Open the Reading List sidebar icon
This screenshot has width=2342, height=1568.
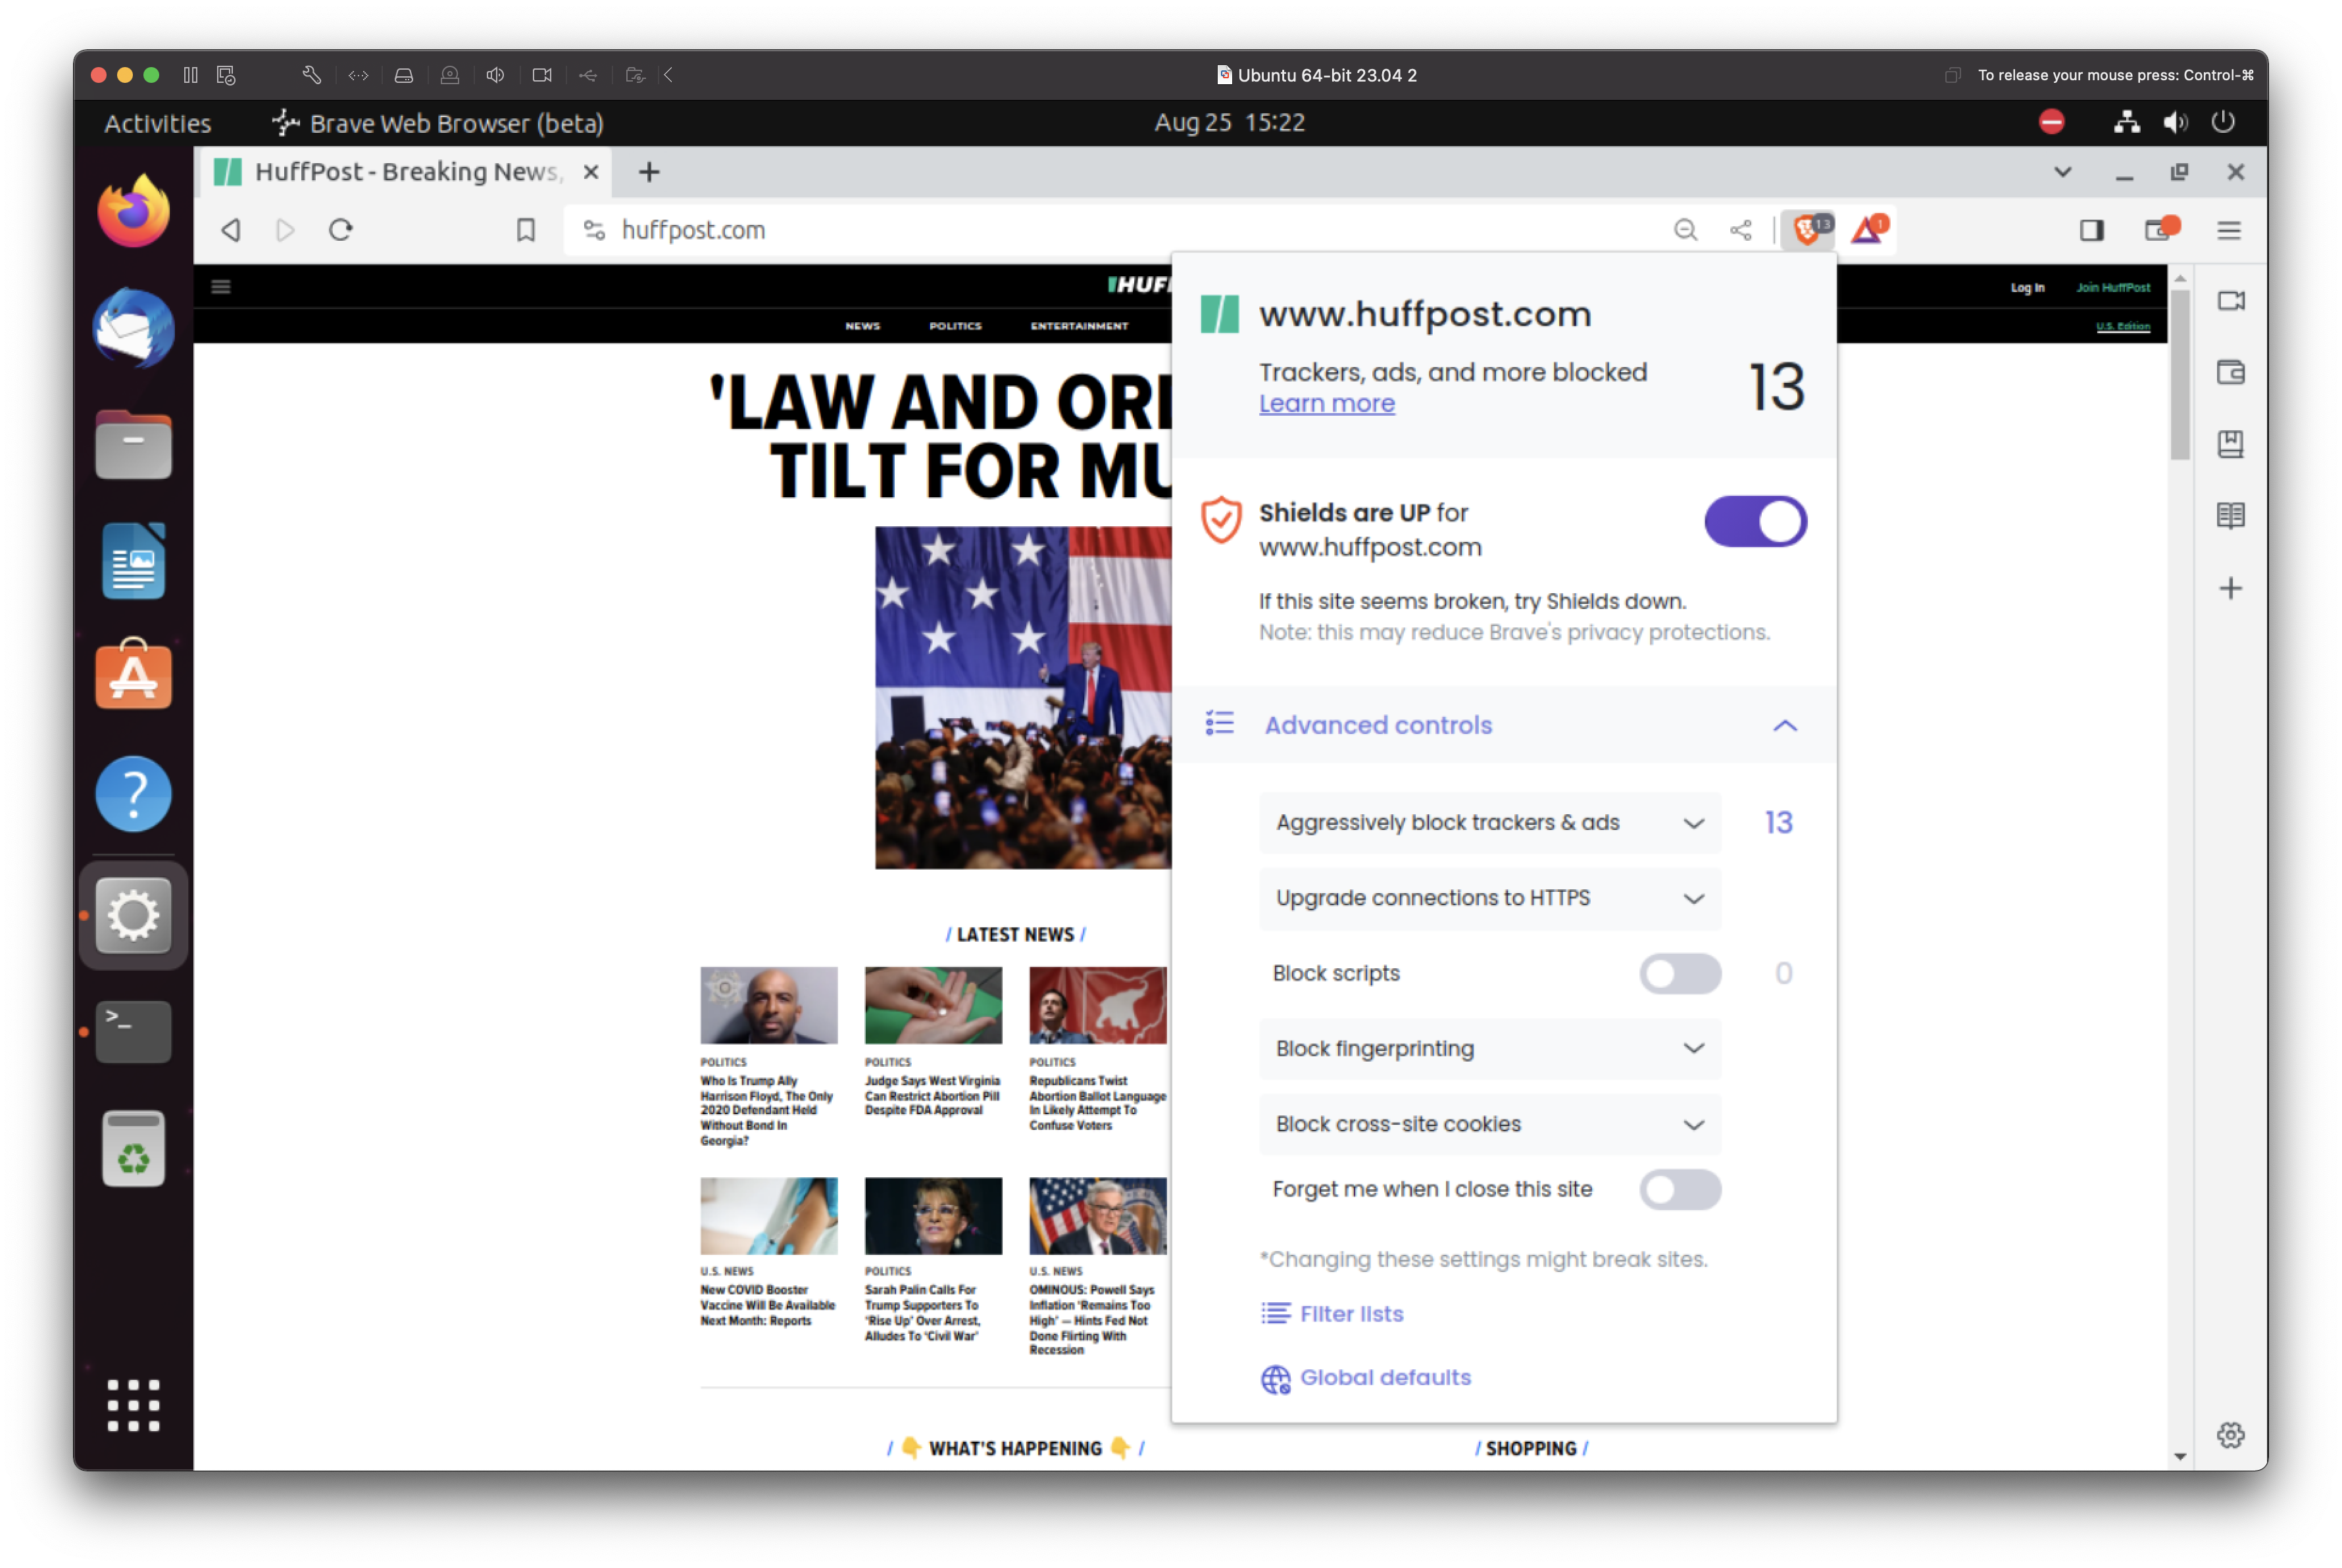click(2231, 515)
